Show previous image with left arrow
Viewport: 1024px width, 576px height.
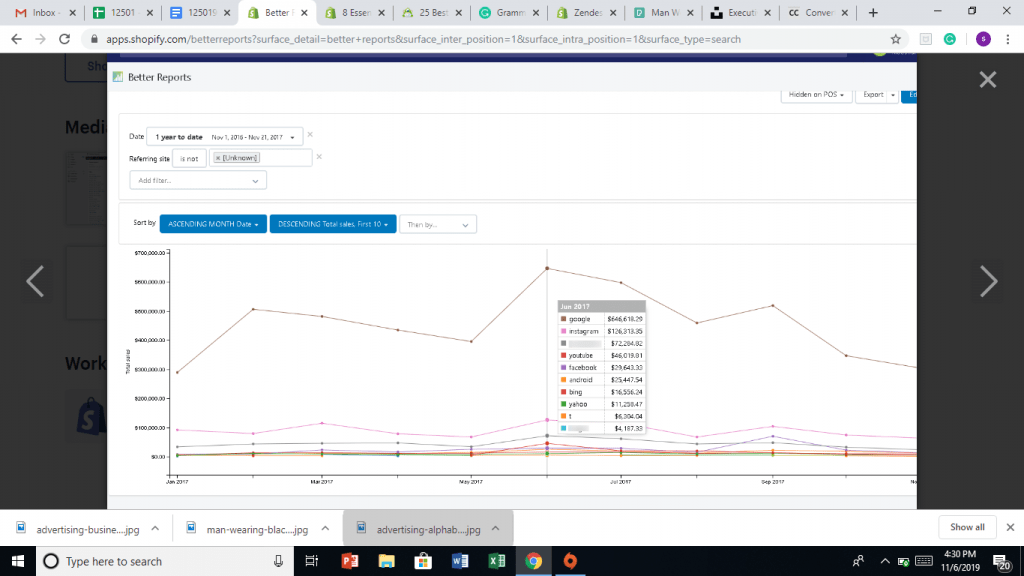click(35, 281)
